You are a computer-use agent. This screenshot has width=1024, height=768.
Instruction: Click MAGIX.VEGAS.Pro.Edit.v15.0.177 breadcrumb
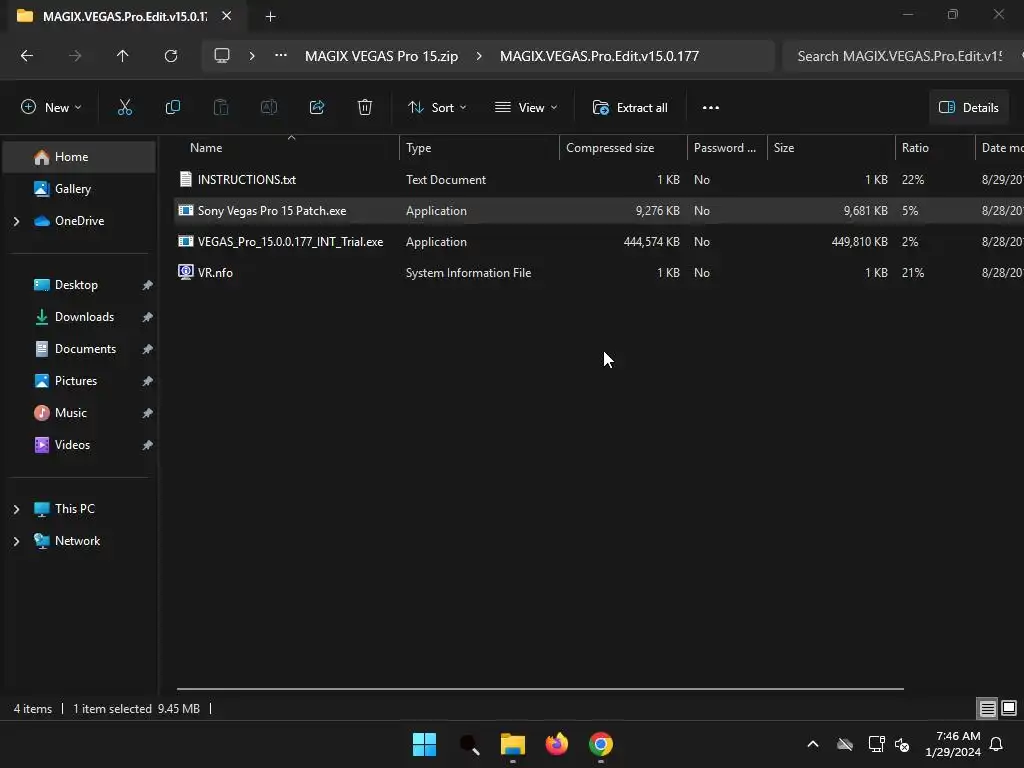click(600, 56)
